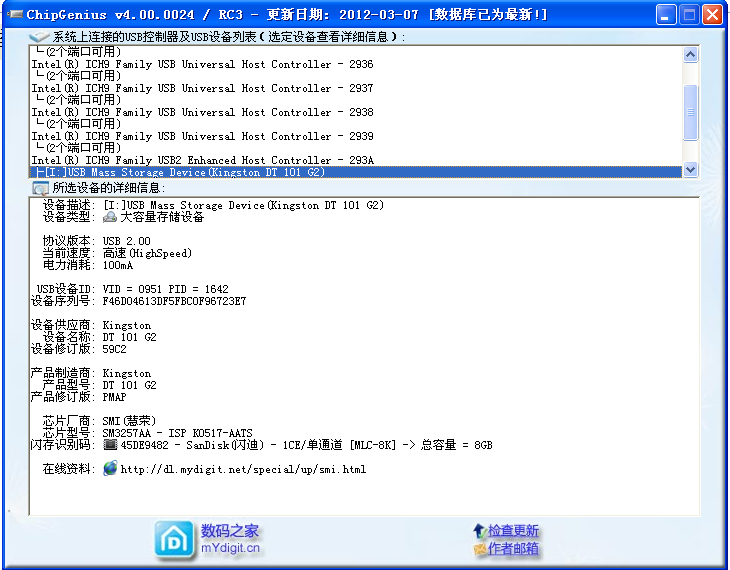Image resolution: width=730 pixels, height=570 pixels.
Task: Maximize the ChipGenius window
Action: click(690, 15)
